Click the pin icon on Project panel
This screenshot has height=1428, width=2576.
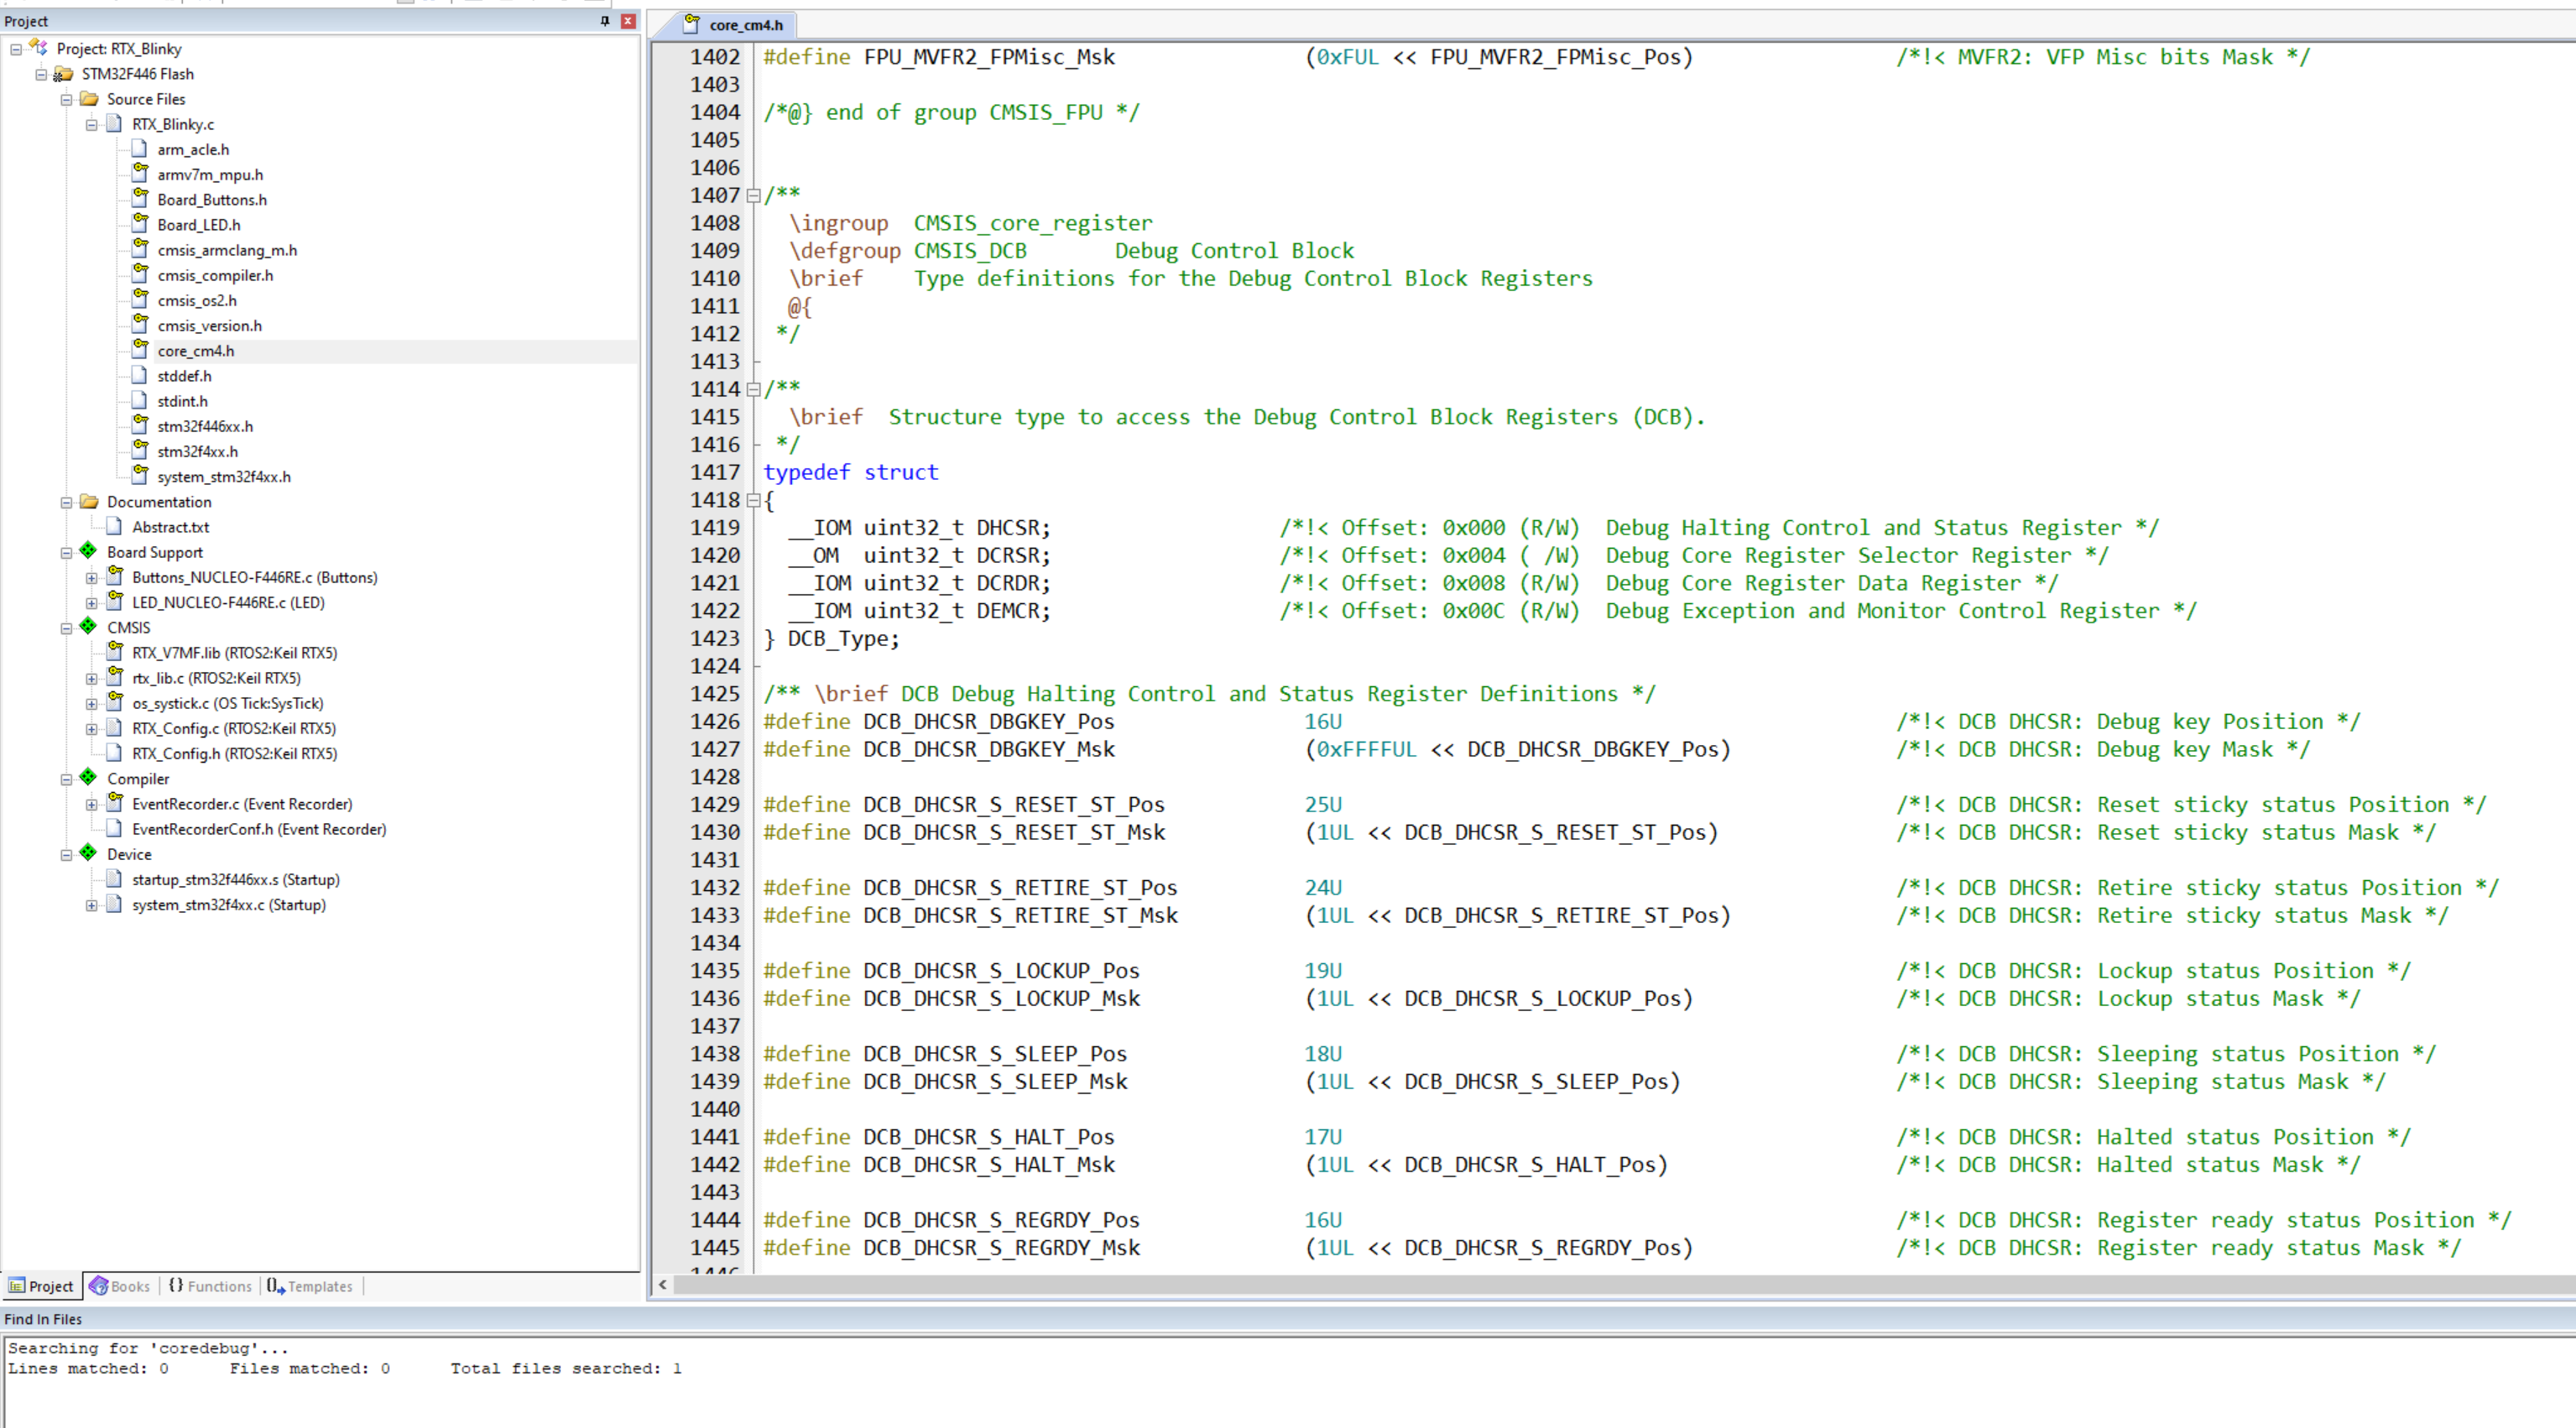604,21
